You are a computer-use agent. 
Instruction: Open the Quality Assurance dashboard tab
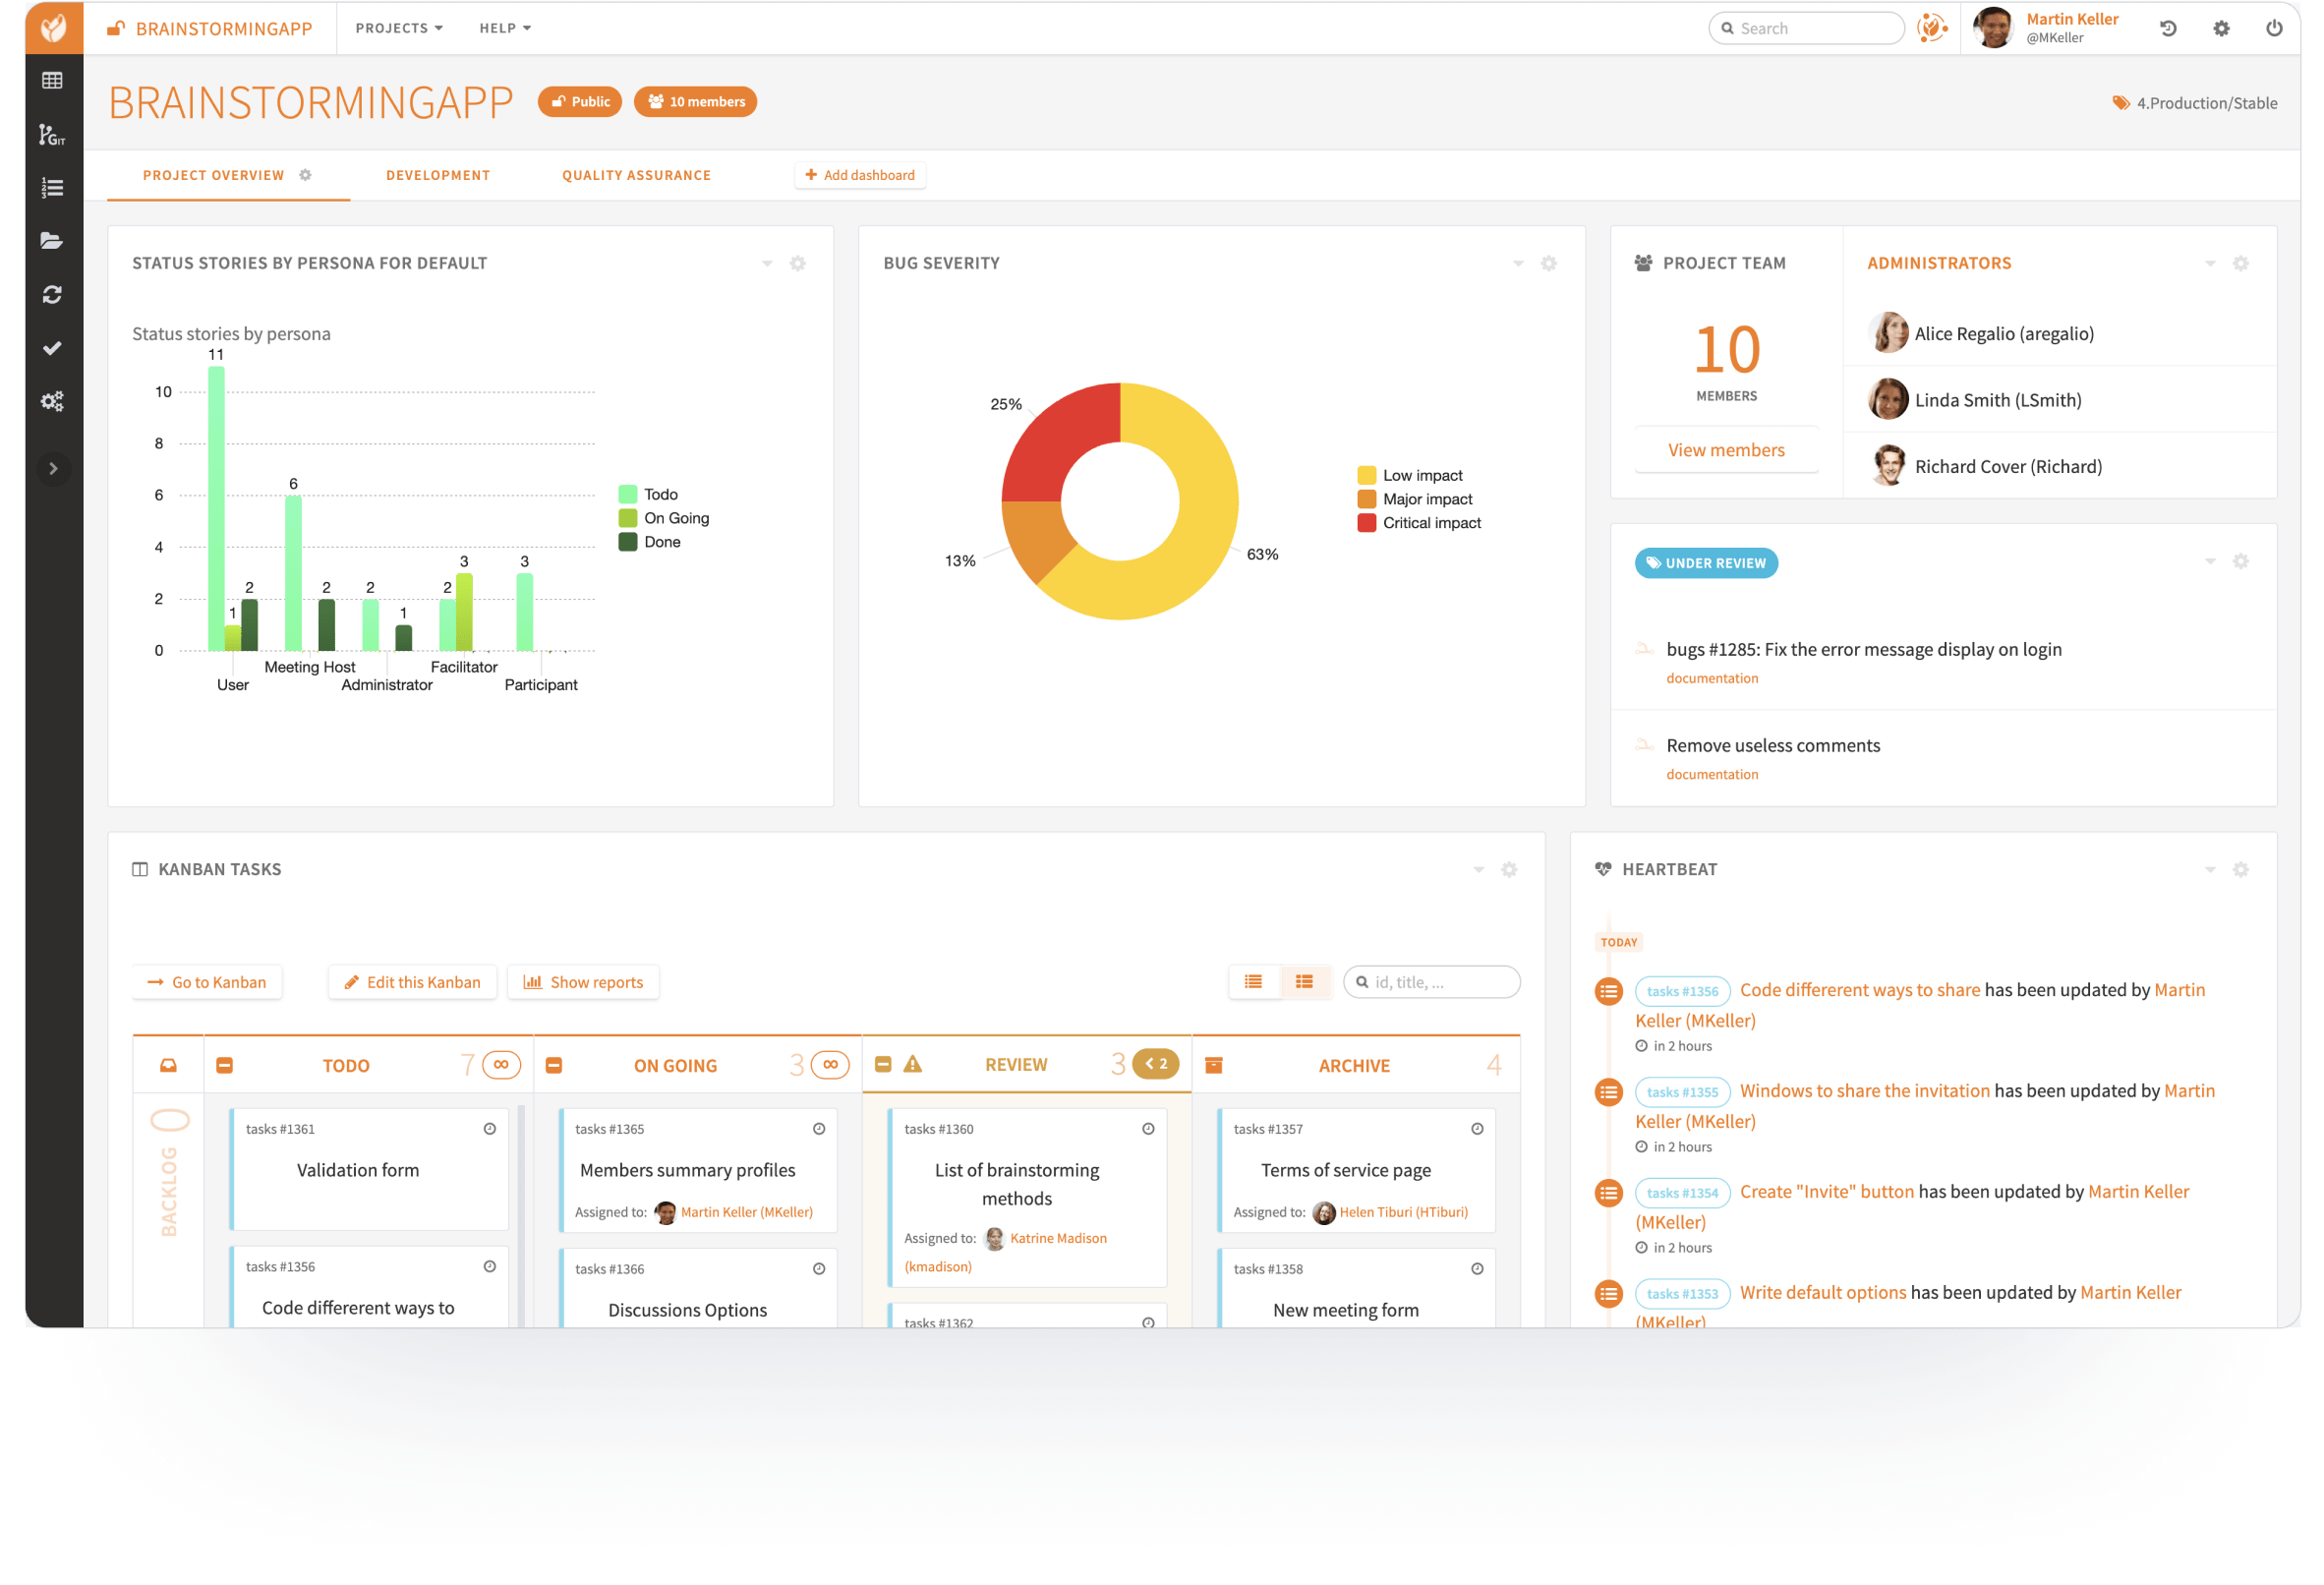coord(636,175)
